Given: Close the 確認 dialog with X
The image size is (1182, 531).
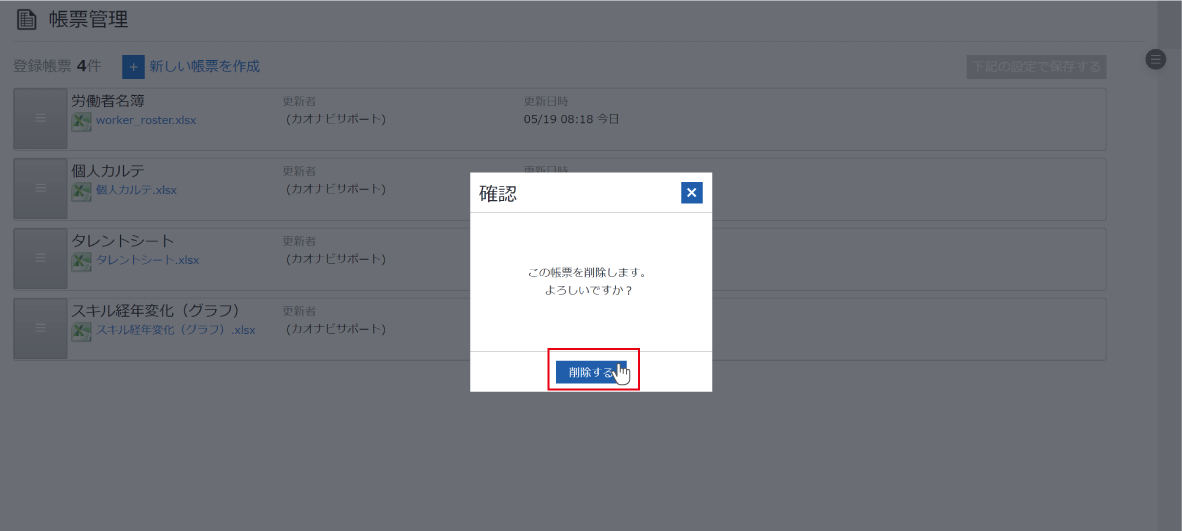Looking at the screenshot, I should coord(691,193).
